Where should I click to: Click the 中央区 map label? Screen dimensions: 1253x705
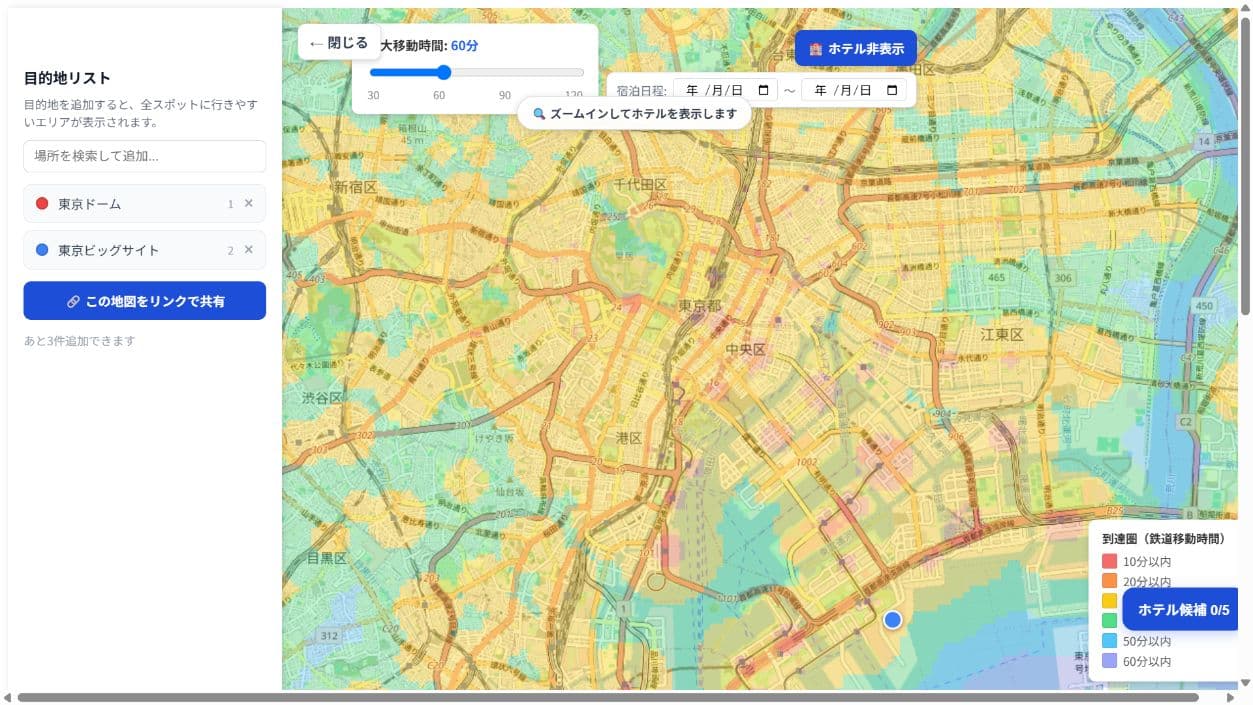pos(745,349)
